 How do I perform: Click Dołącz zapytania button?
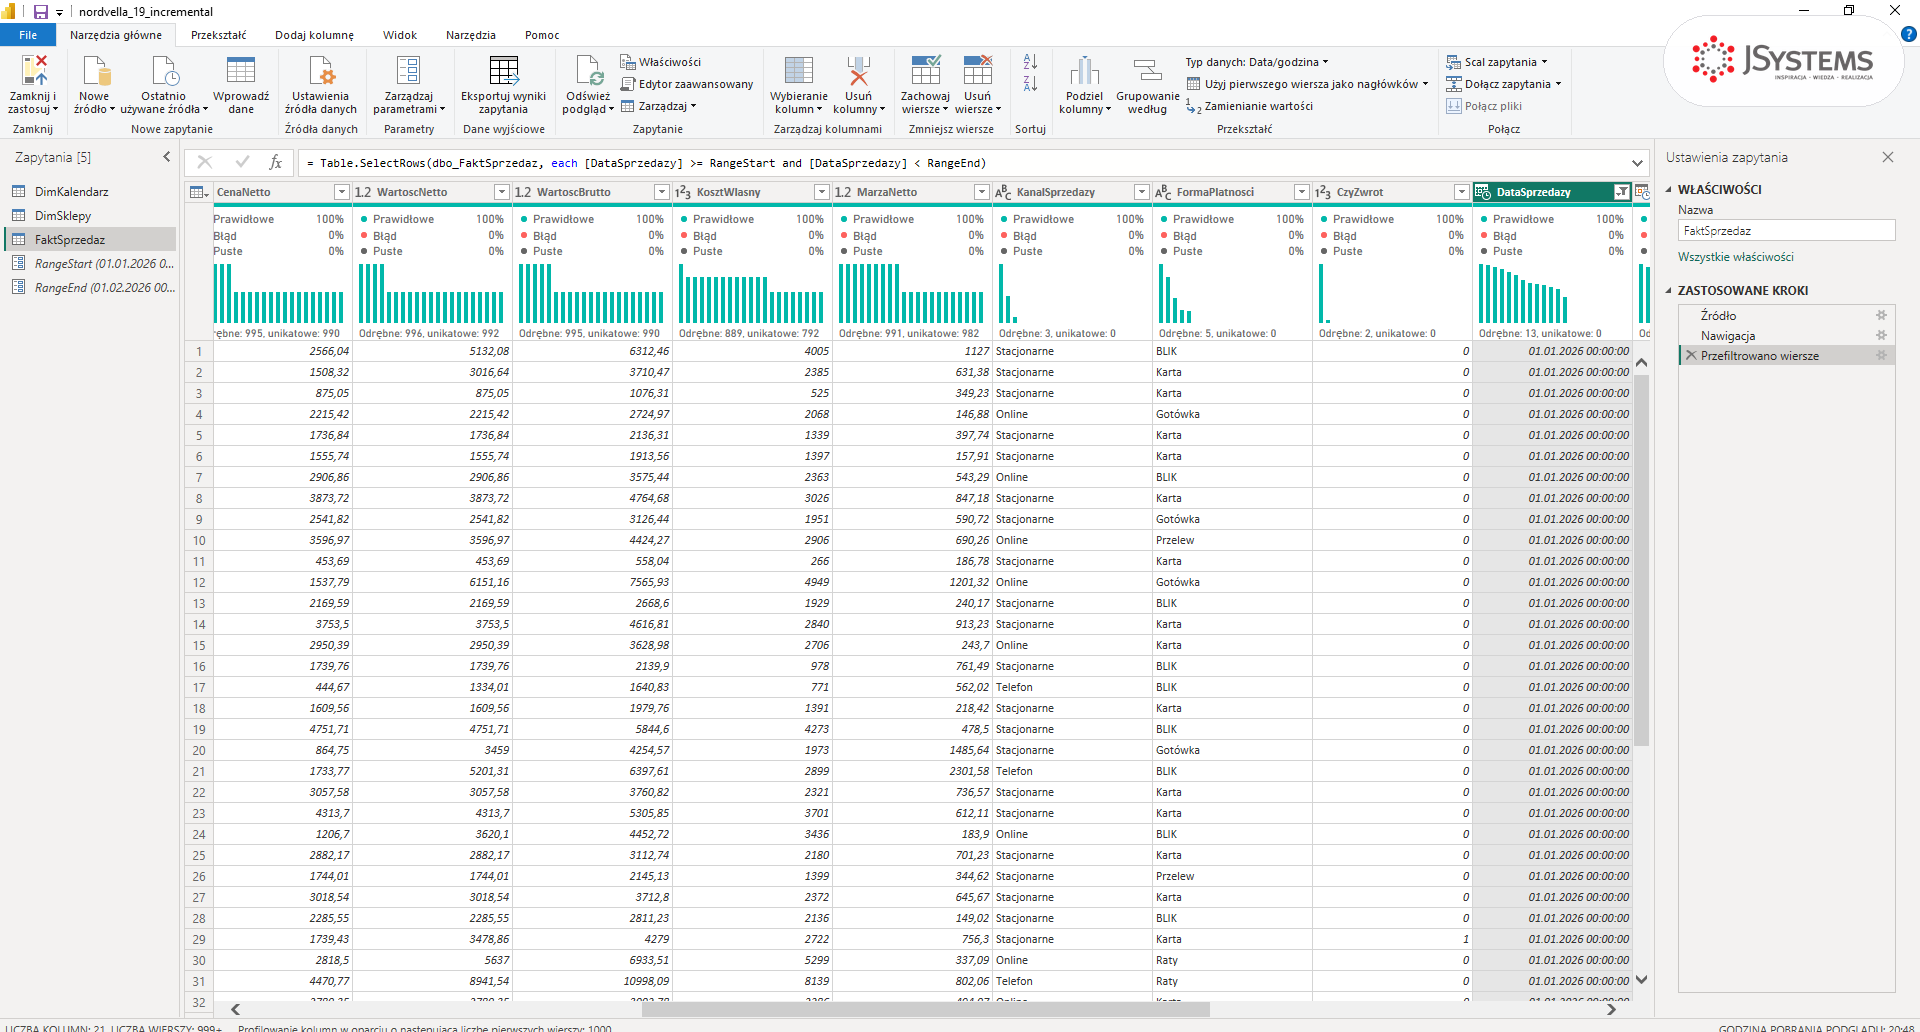point(1503,84)
